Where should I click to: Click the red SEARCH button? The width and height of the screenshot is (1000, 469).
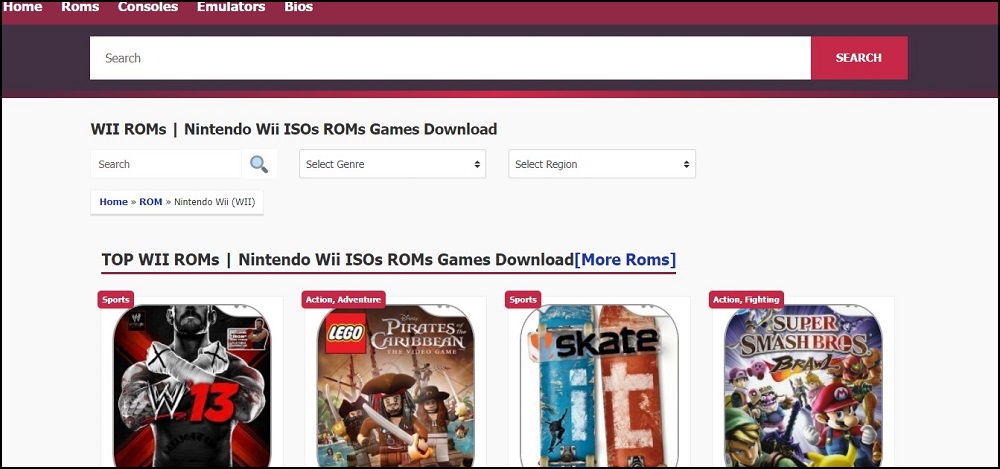tap(859, 58)
